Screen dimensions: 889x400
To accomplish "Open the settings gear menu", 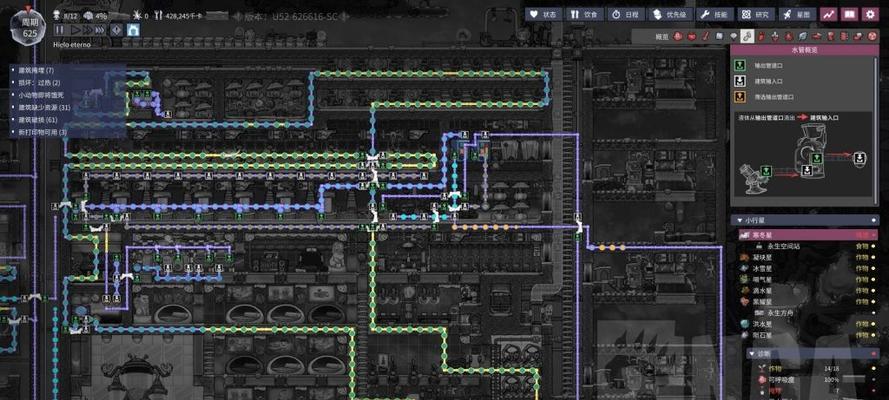I will pyautogui.click(x=869, y=15).
